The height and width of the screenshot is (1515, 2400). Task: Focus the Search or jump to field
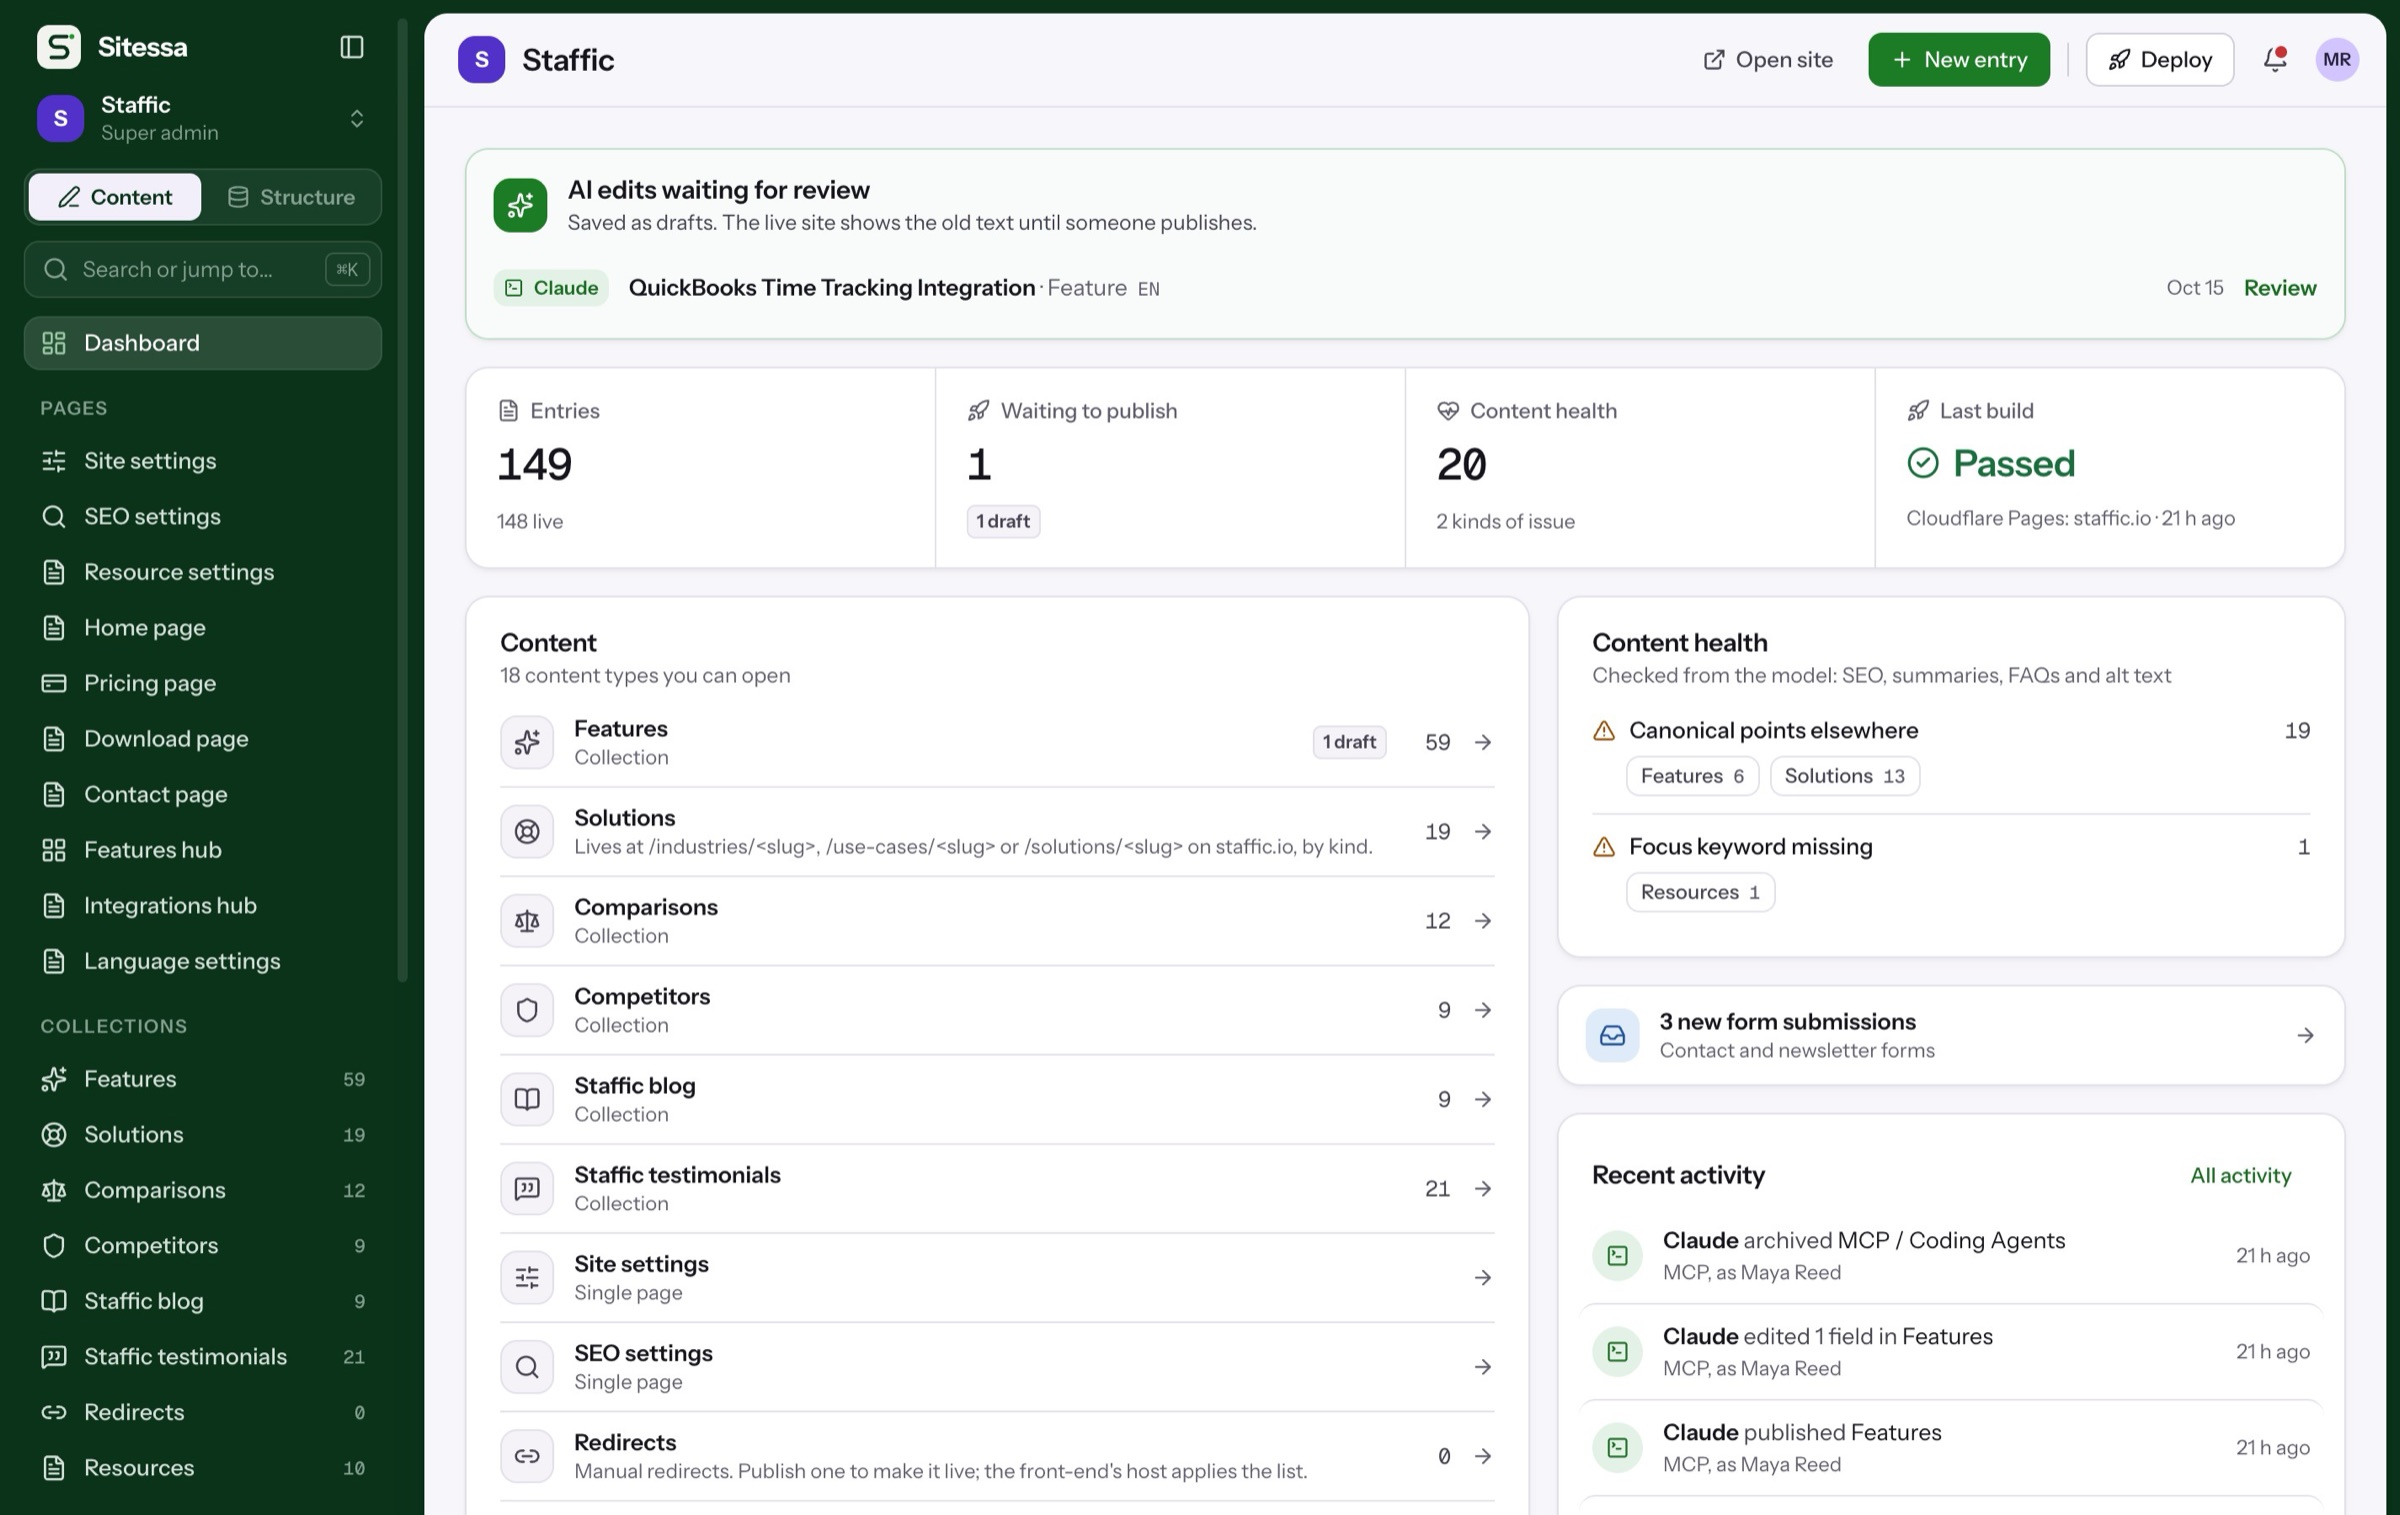point(203,269)
